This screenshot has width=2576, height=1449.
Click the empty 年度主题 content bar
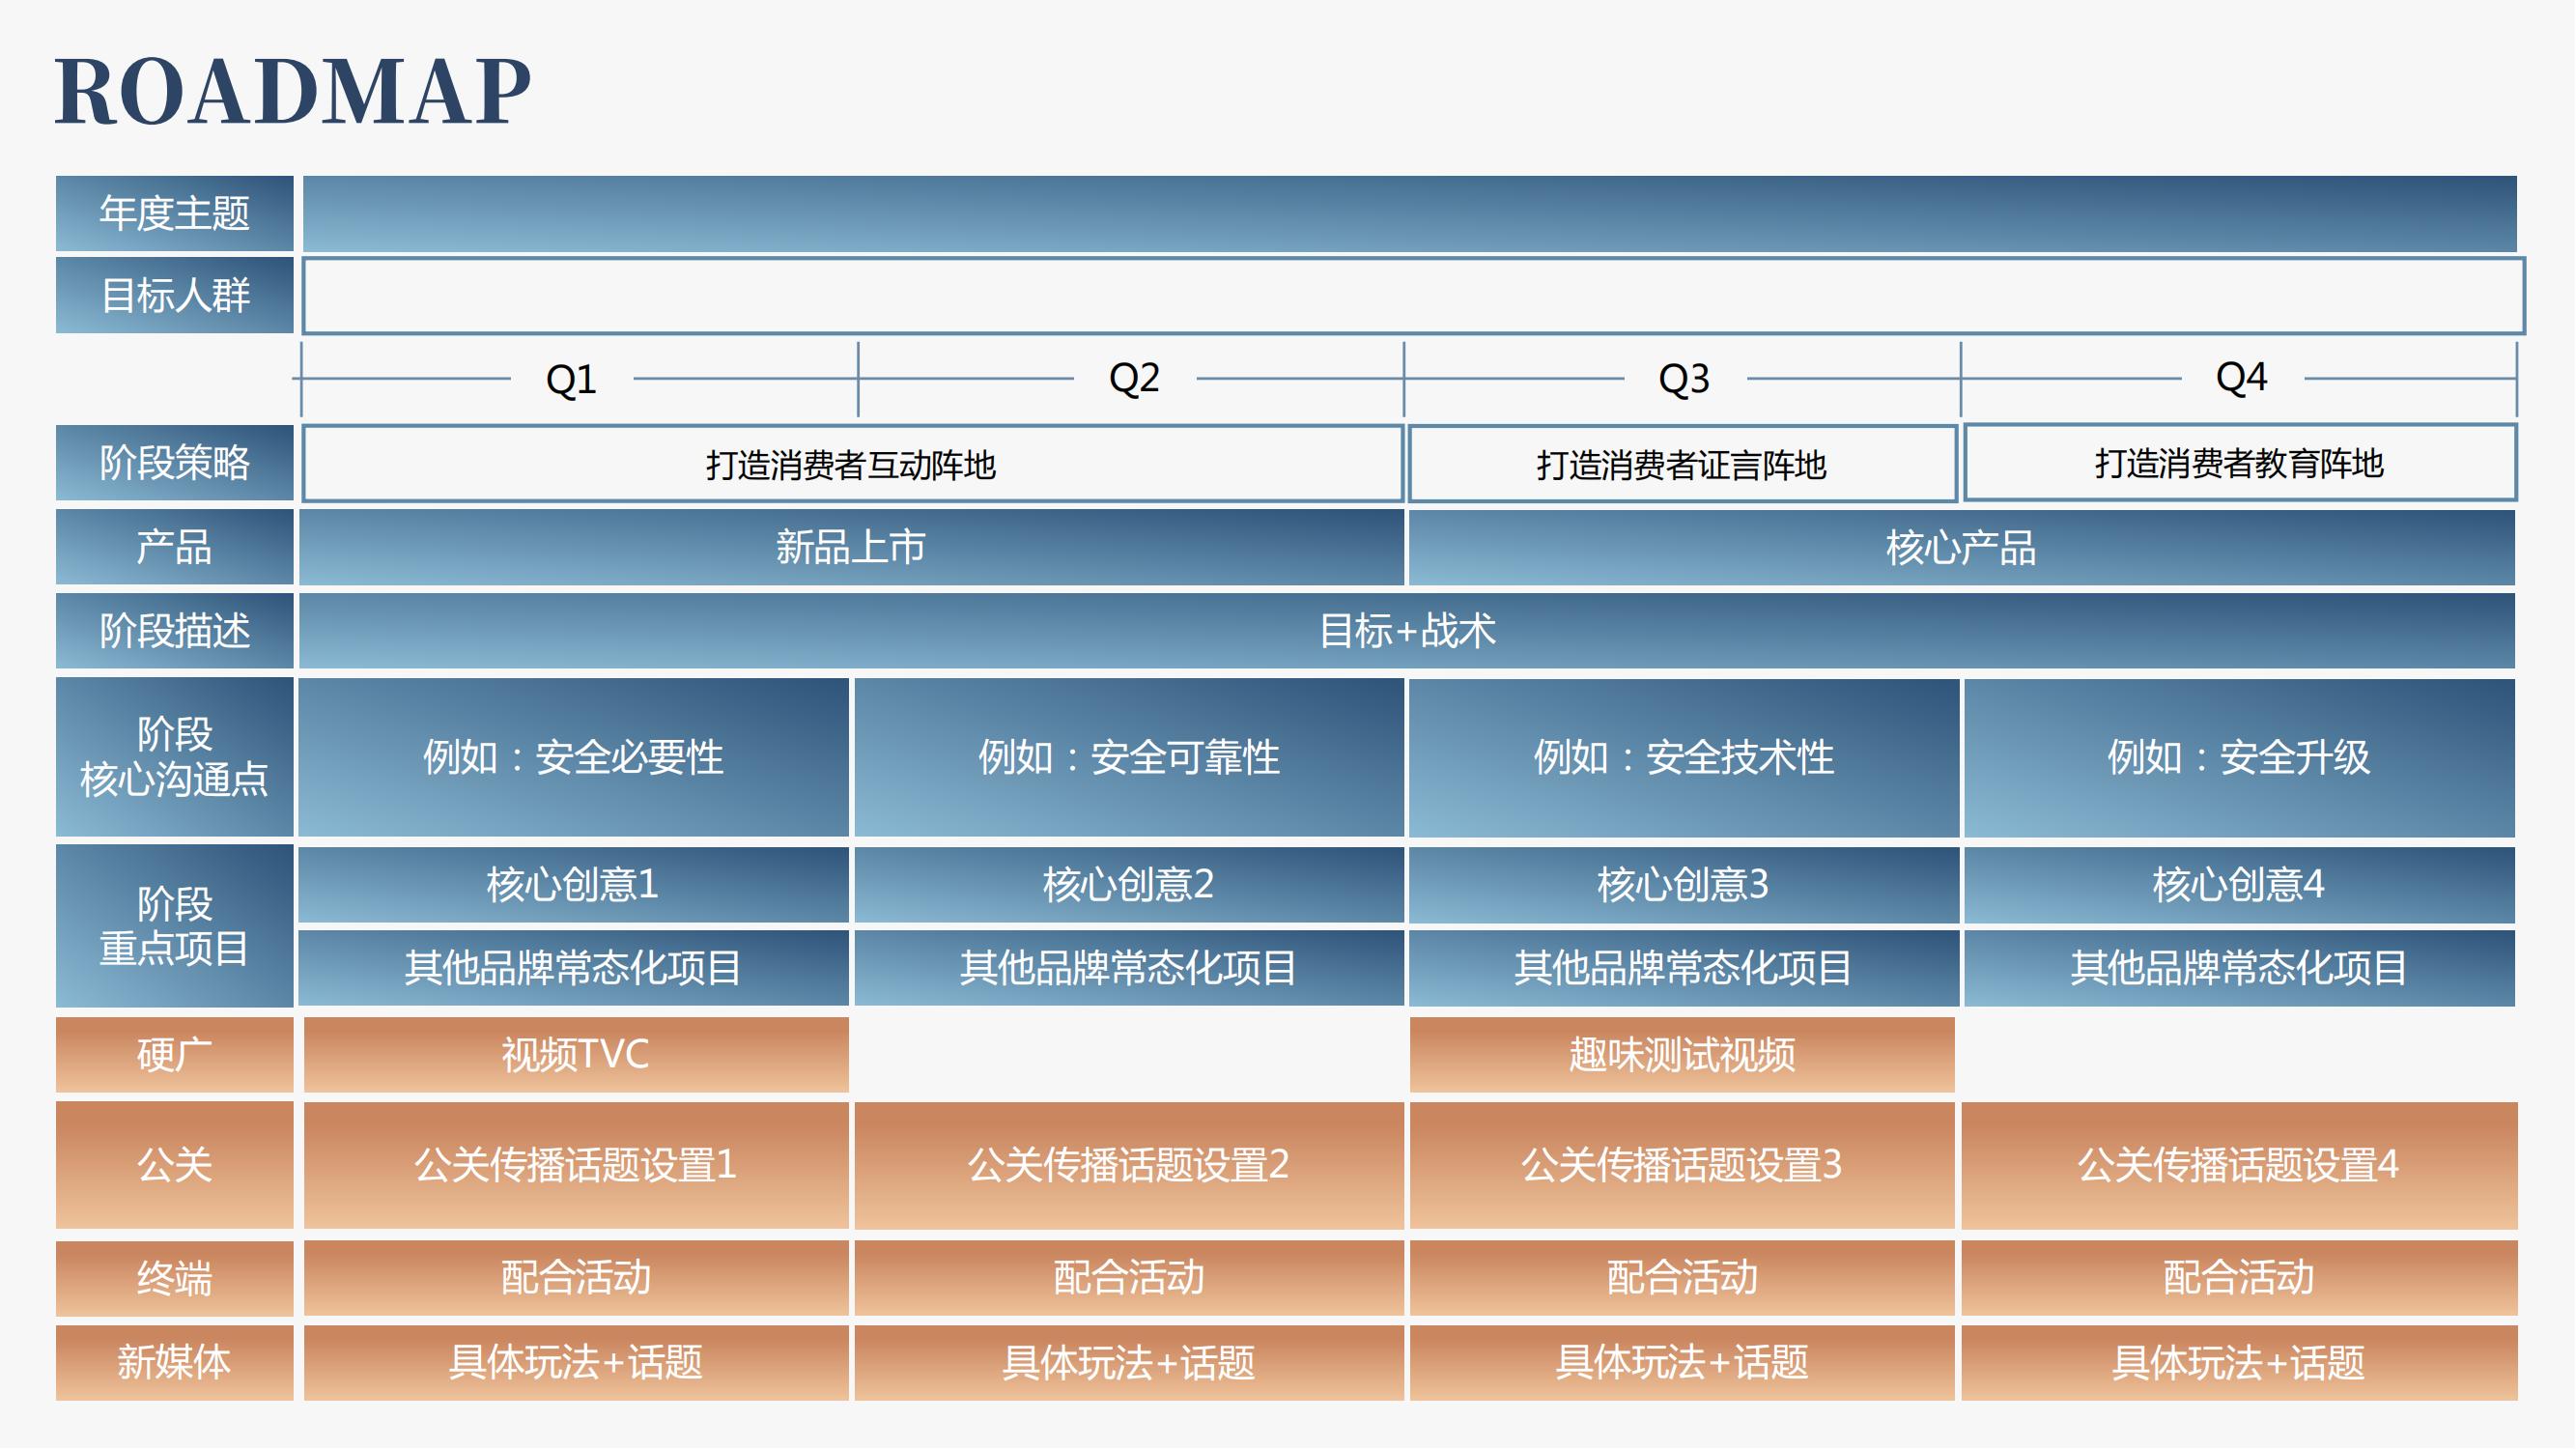(1410, 213)
